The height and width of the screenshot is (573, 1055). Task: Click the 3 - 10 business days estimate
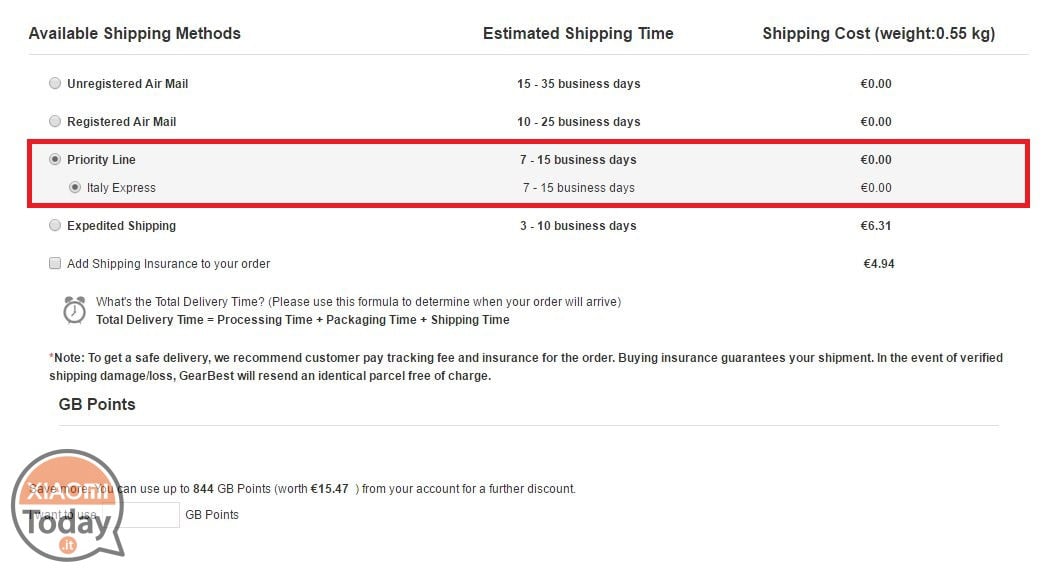[578, 226]
